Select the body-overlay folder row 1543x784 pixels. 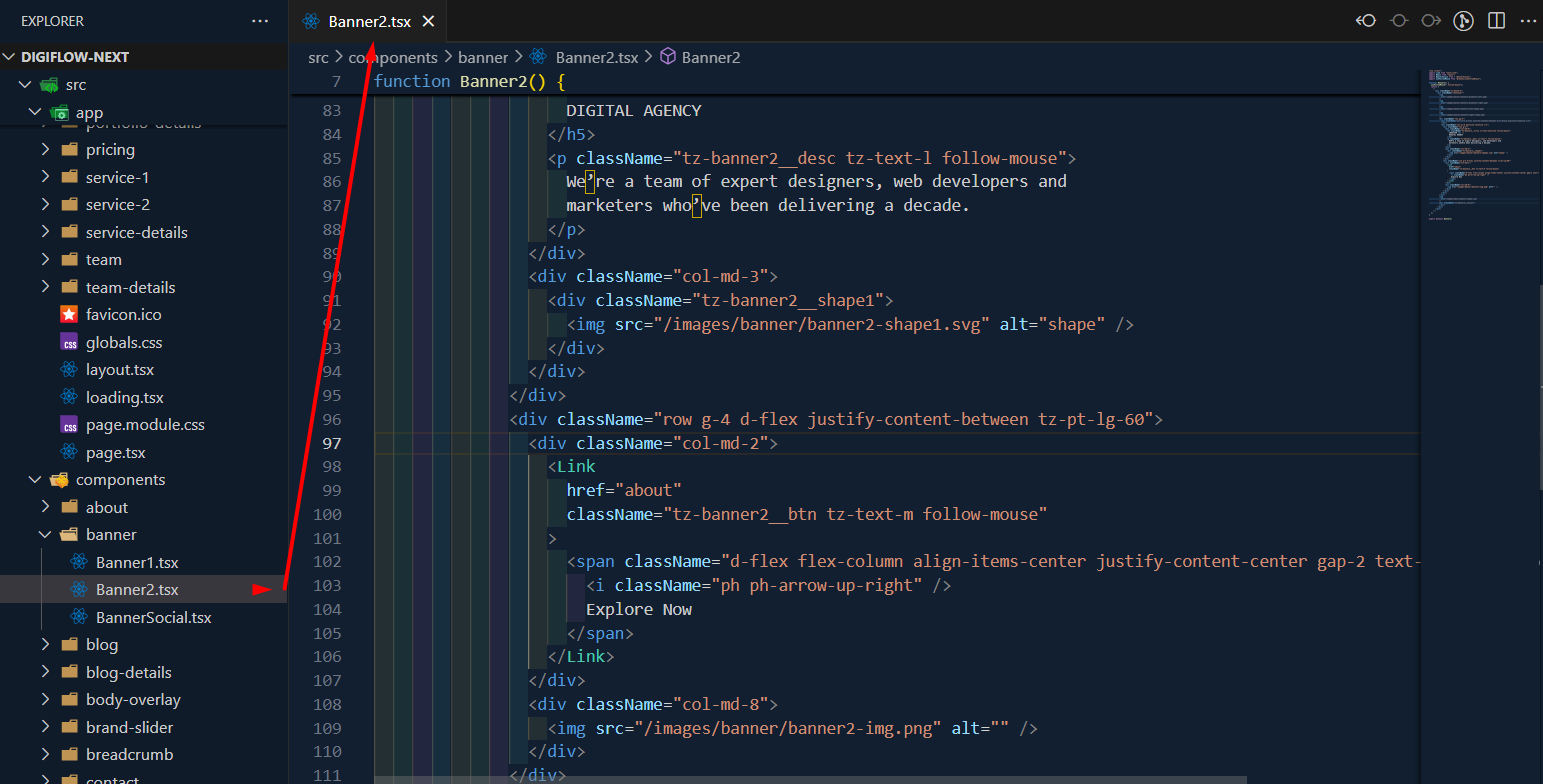144,699
